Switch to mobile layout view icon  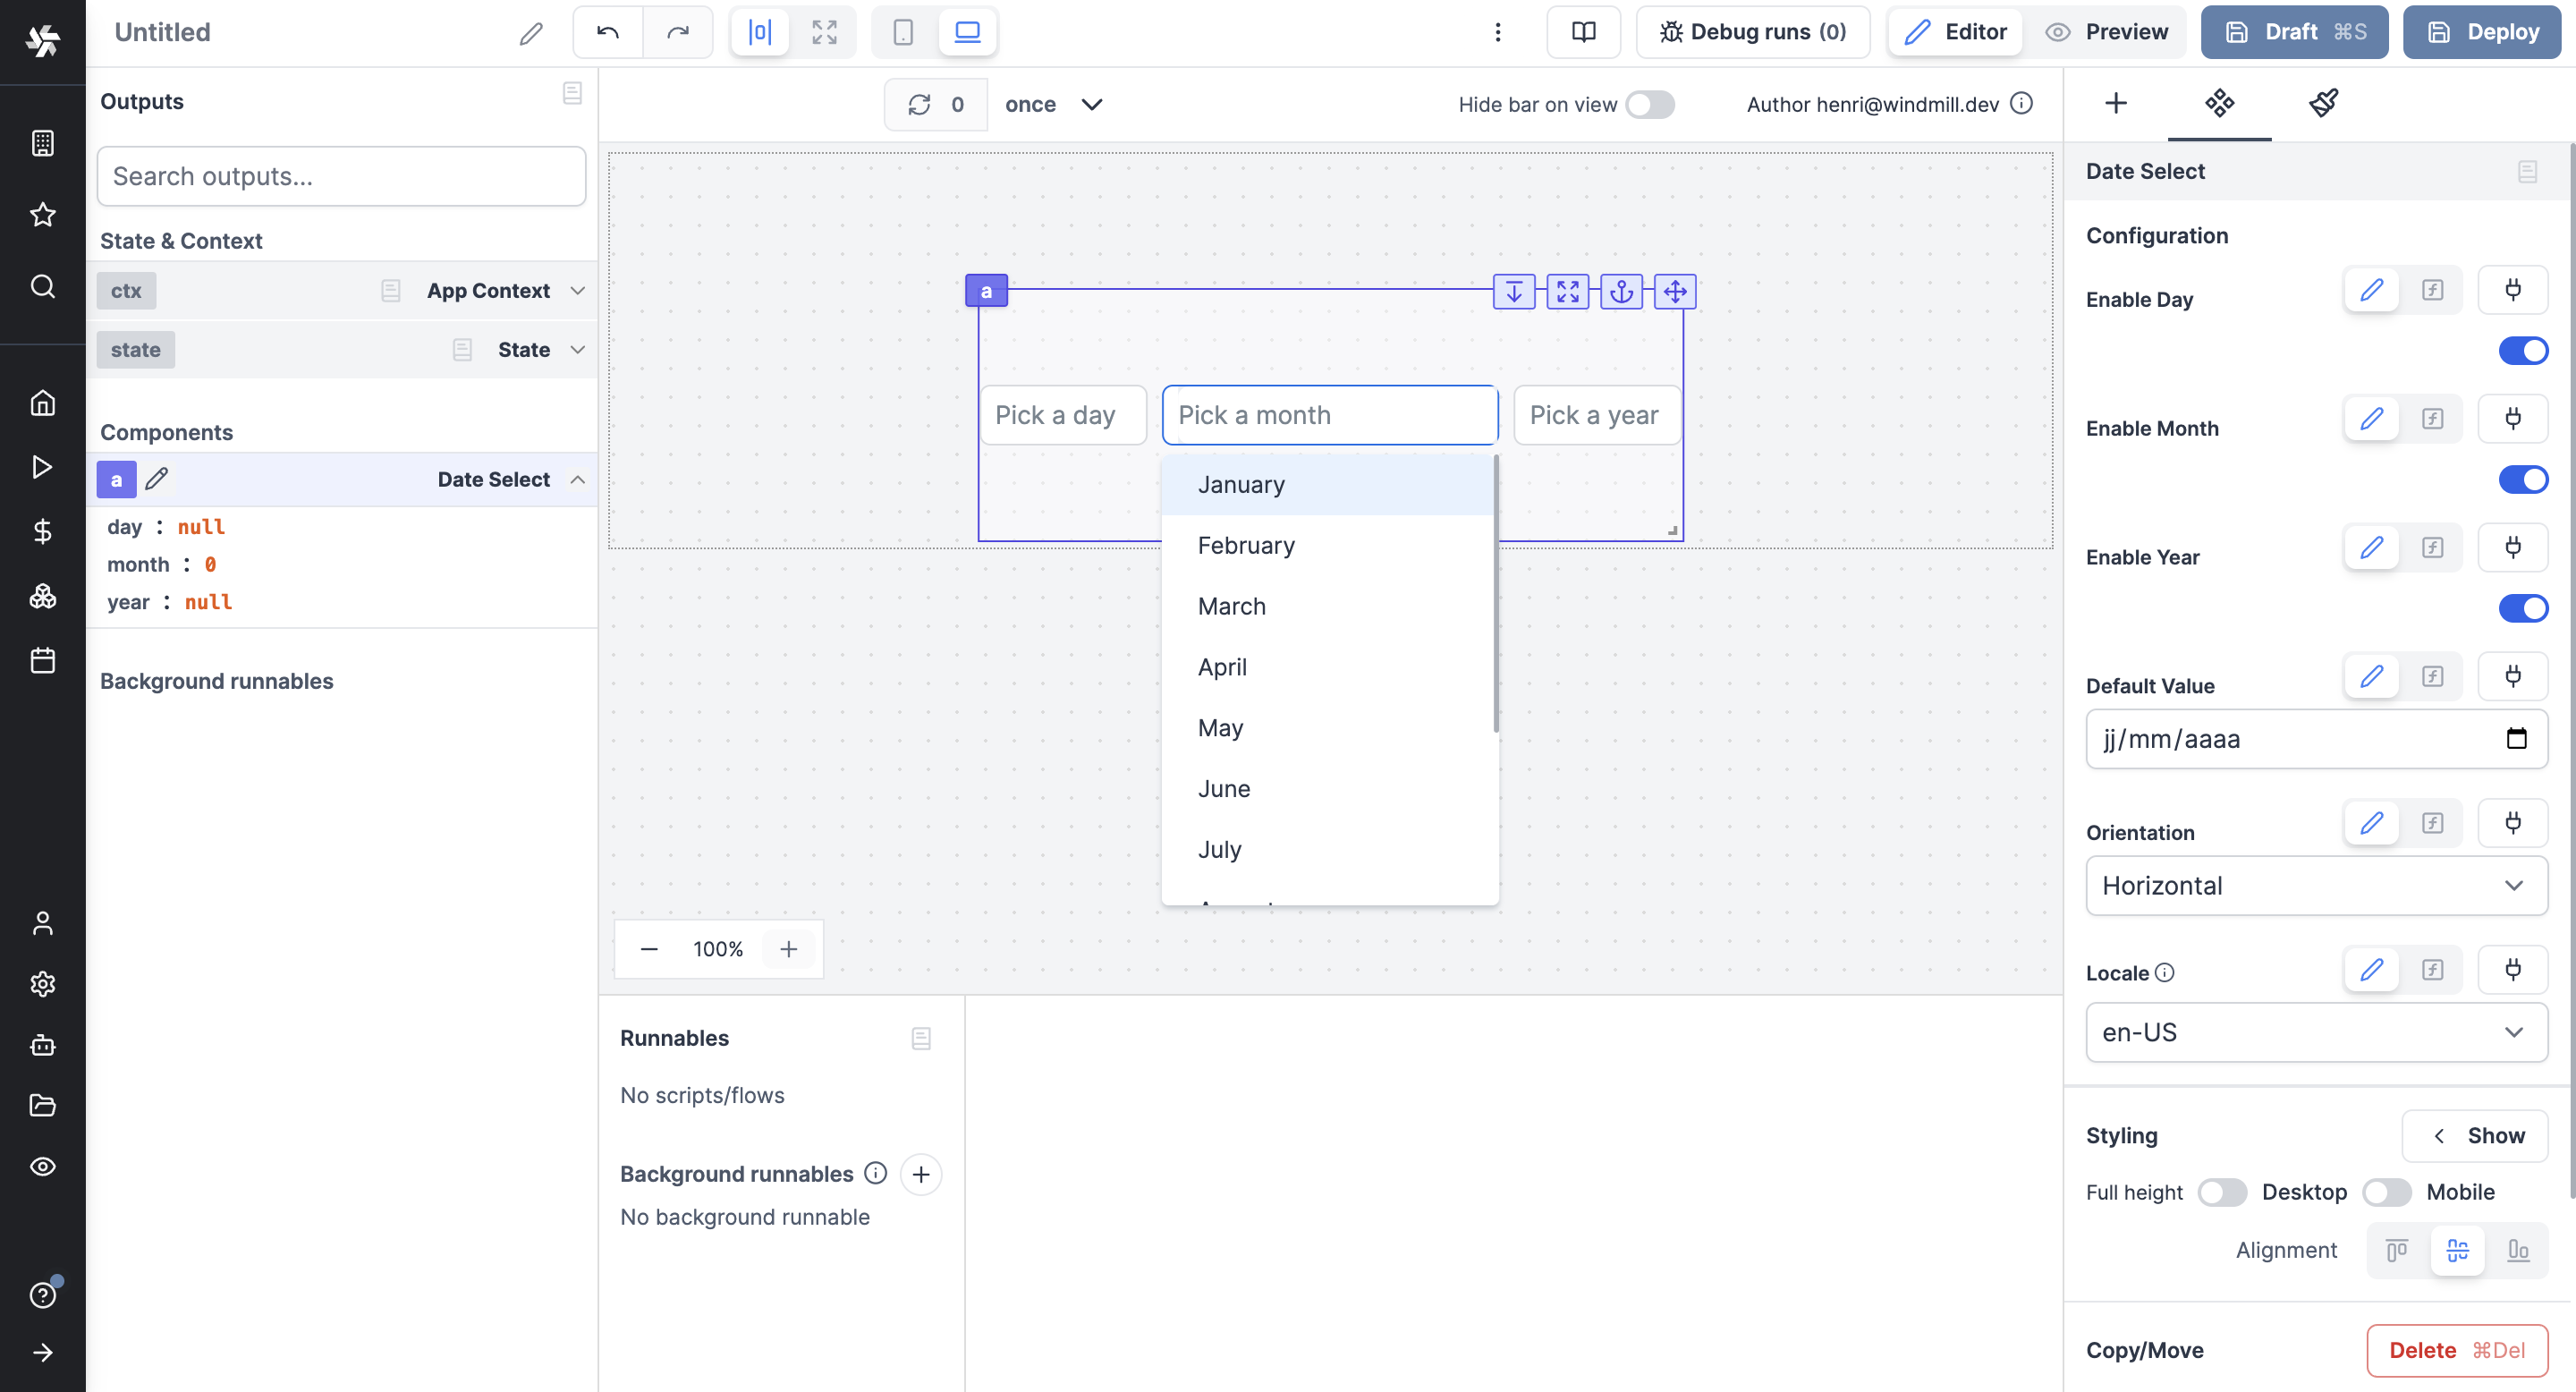click(902, 32)
